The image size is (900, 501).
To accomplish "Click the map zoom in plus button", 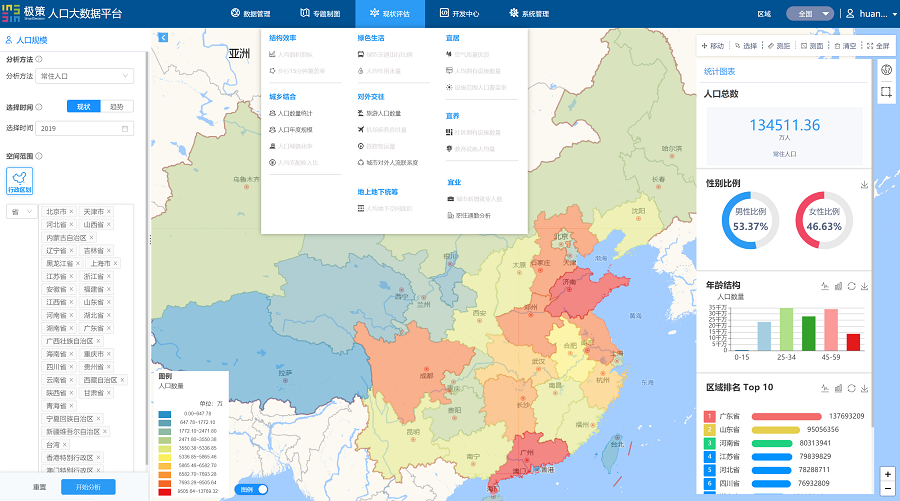I will click(887, 473).
